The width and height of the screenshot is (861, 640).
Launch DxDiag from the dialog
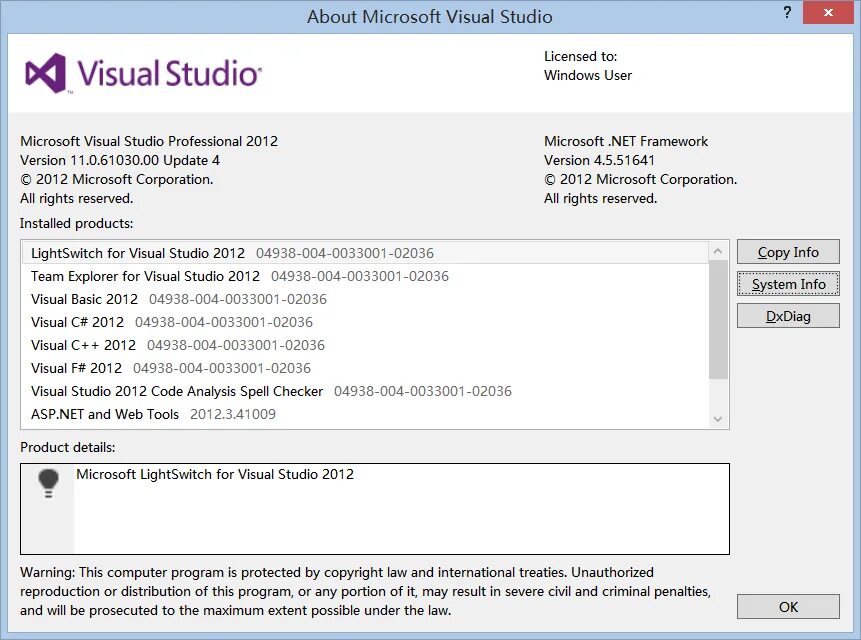[788, 316]
